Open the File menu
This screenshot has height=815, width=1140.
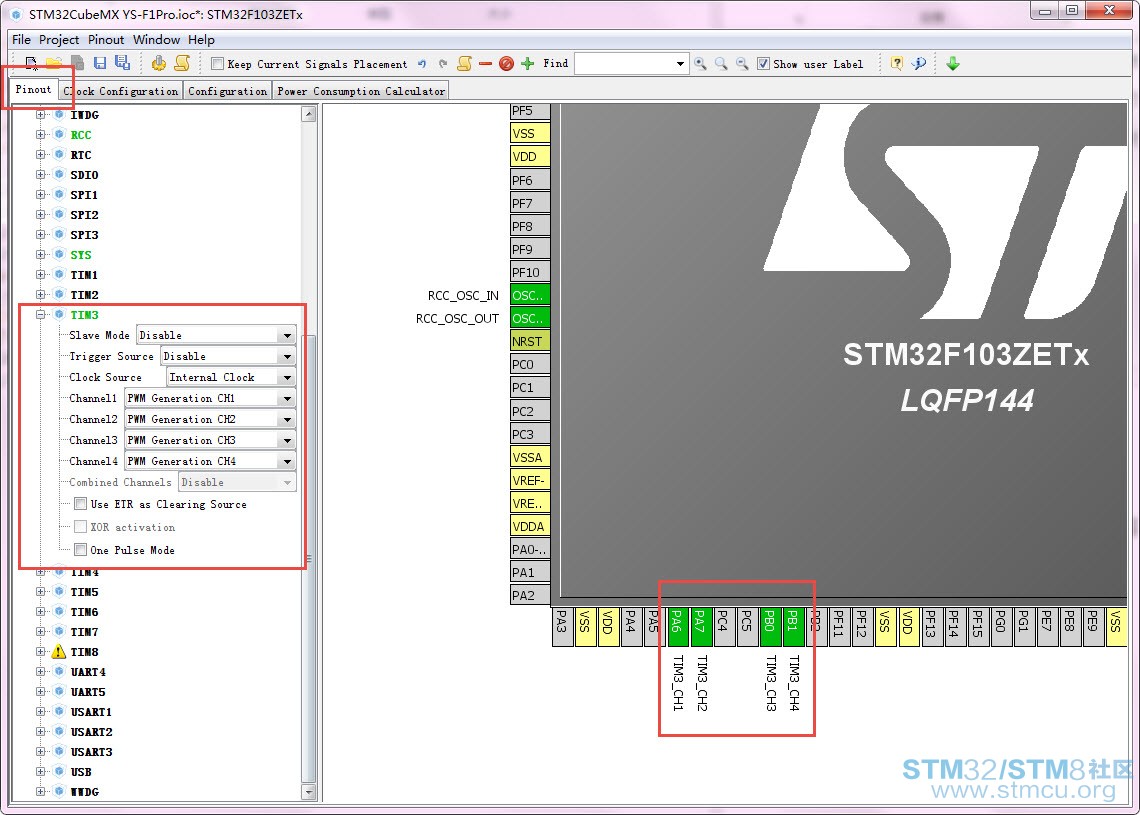(x=21, y=39)
